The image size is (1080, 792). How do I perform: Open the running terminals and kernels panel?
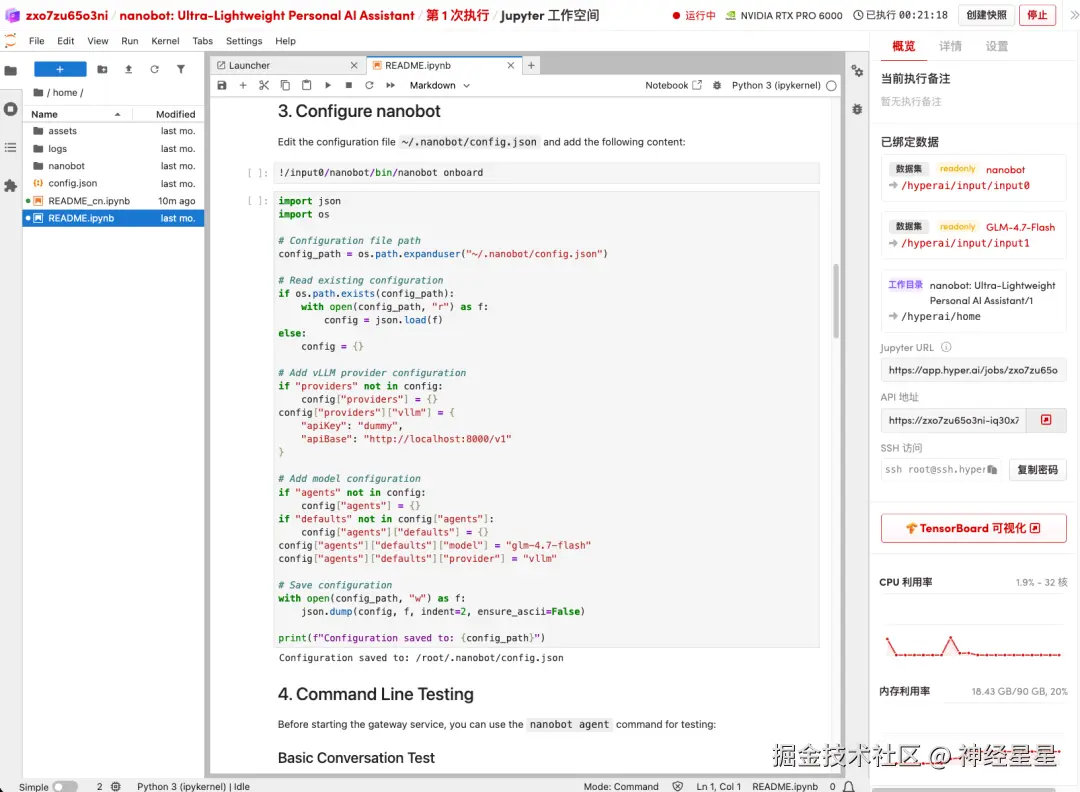(x=10, y=109)
